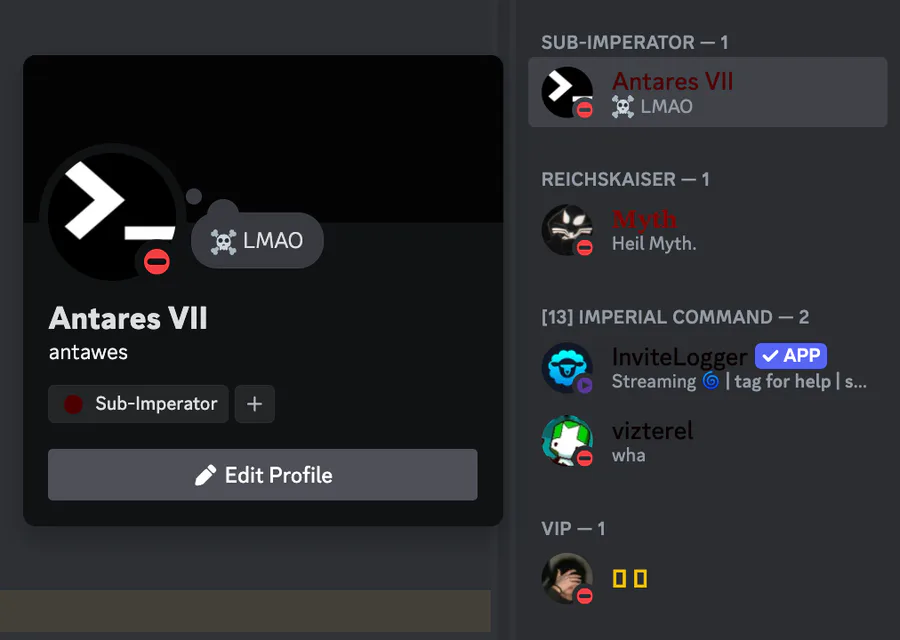The image size is (900, 640).
Task: Click the Antares VII display name on profile
Action: tap(128, 318)
